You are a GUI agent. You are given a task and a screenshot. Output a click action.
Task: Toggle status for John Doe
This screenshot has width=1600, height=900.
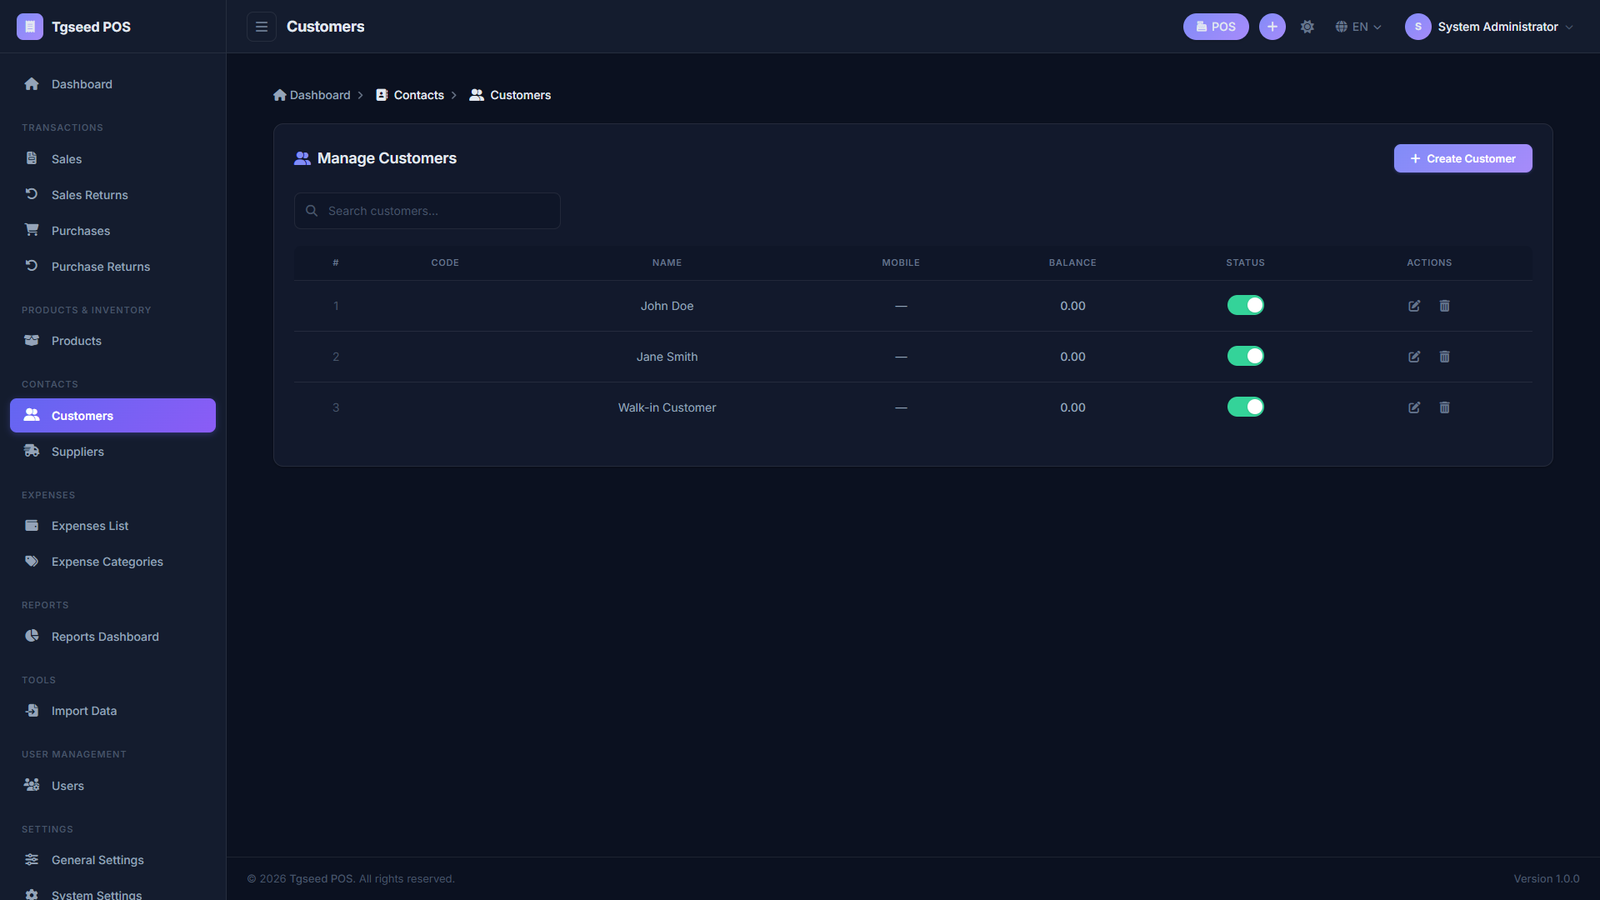[x=1246, y=305]
